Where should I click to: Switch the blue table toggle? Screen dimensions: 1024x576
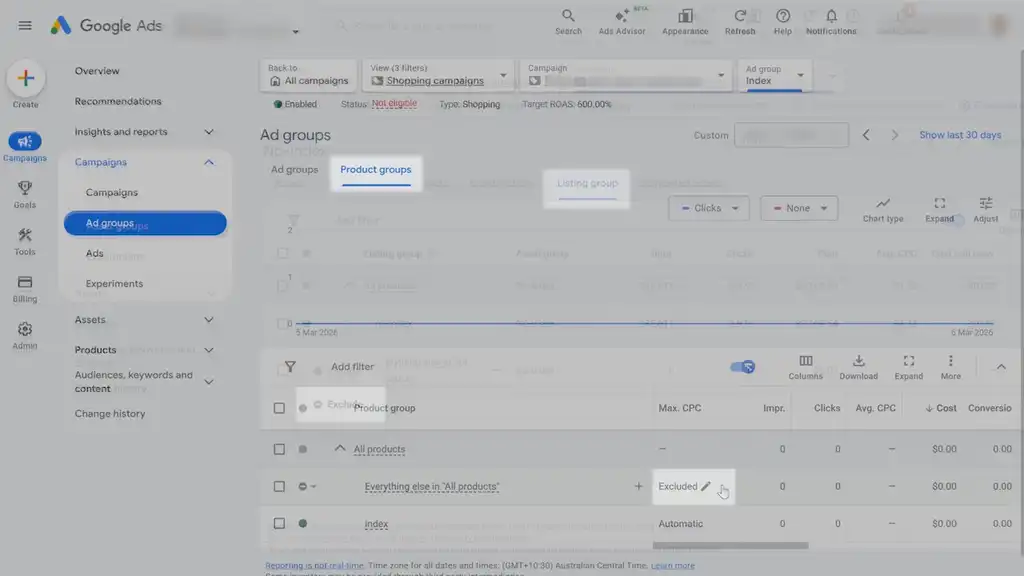743,367
